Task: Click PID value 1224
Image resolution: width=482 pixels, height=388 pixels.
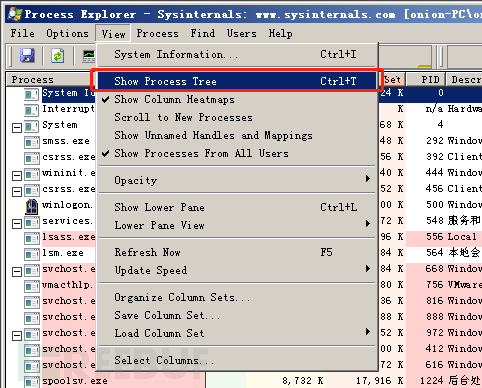Action: pyautogui.click(x=432, y=381)
